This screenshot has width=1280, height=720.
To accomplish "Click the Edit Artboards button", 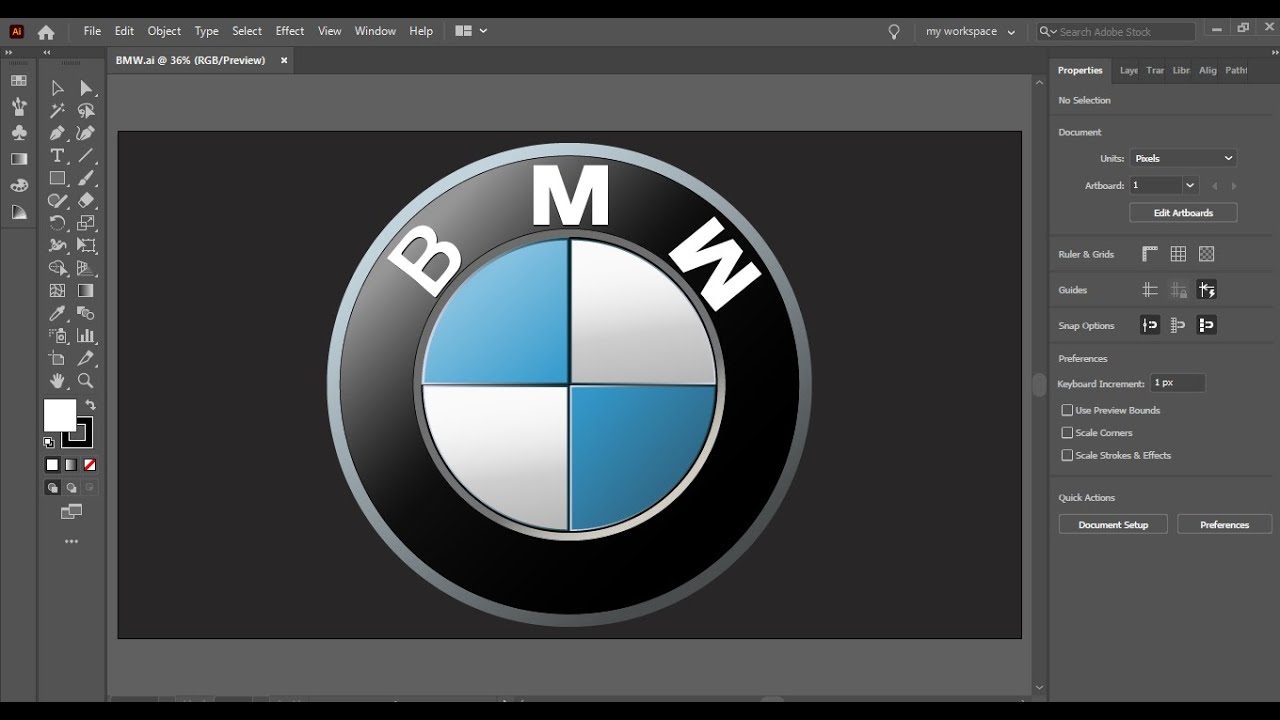I will [1183, 213].
